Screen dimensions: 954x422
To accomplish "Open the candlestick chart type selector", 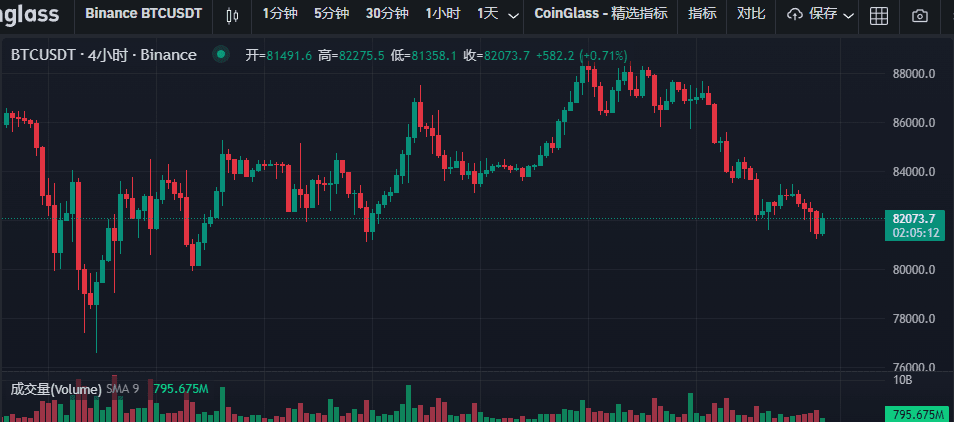I will point(233,15).
